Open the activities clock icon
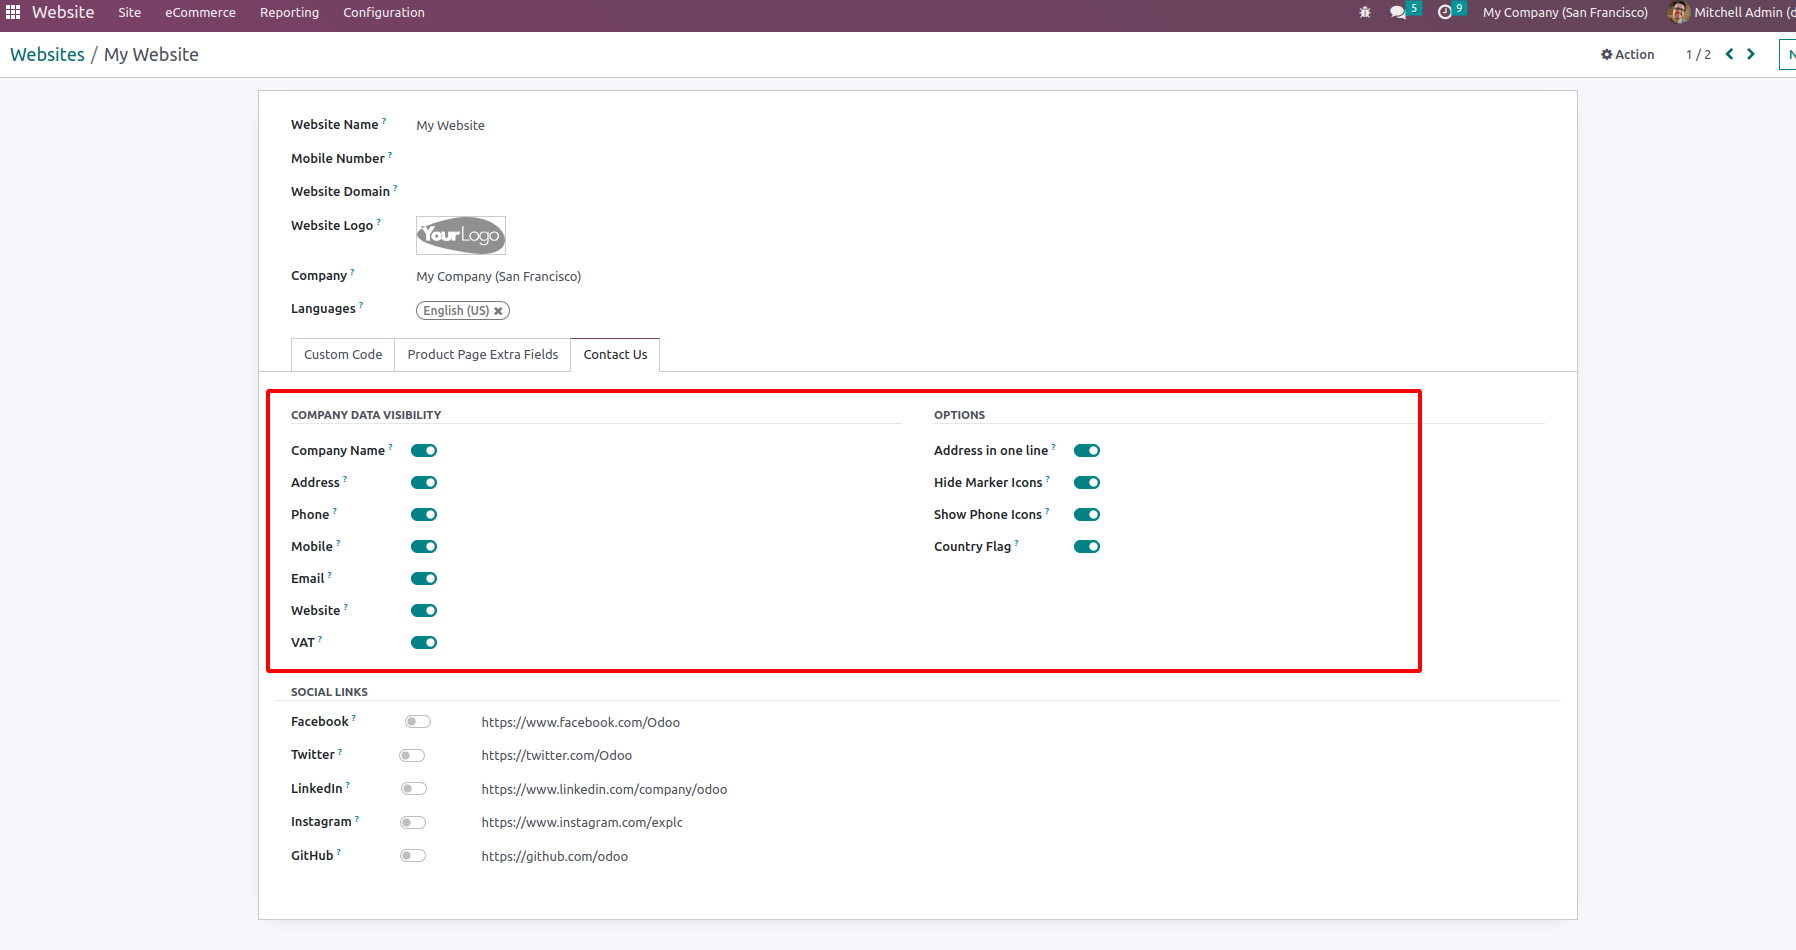1796x950 pixels. pyautogui.click(x=1445, y=12)
